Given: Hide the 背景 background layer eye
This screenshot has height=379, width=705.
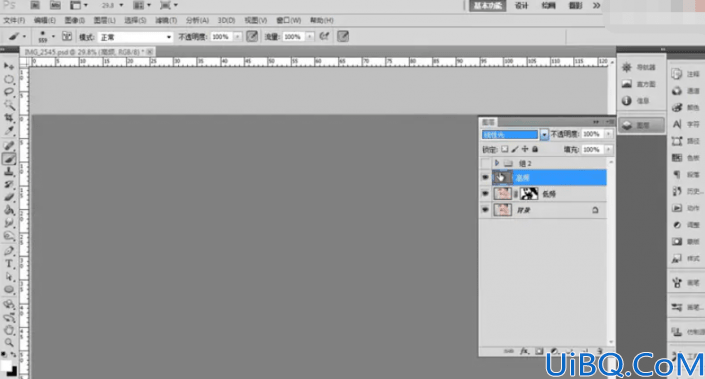Looking at the screenshot, I should (x=485, y=210).
